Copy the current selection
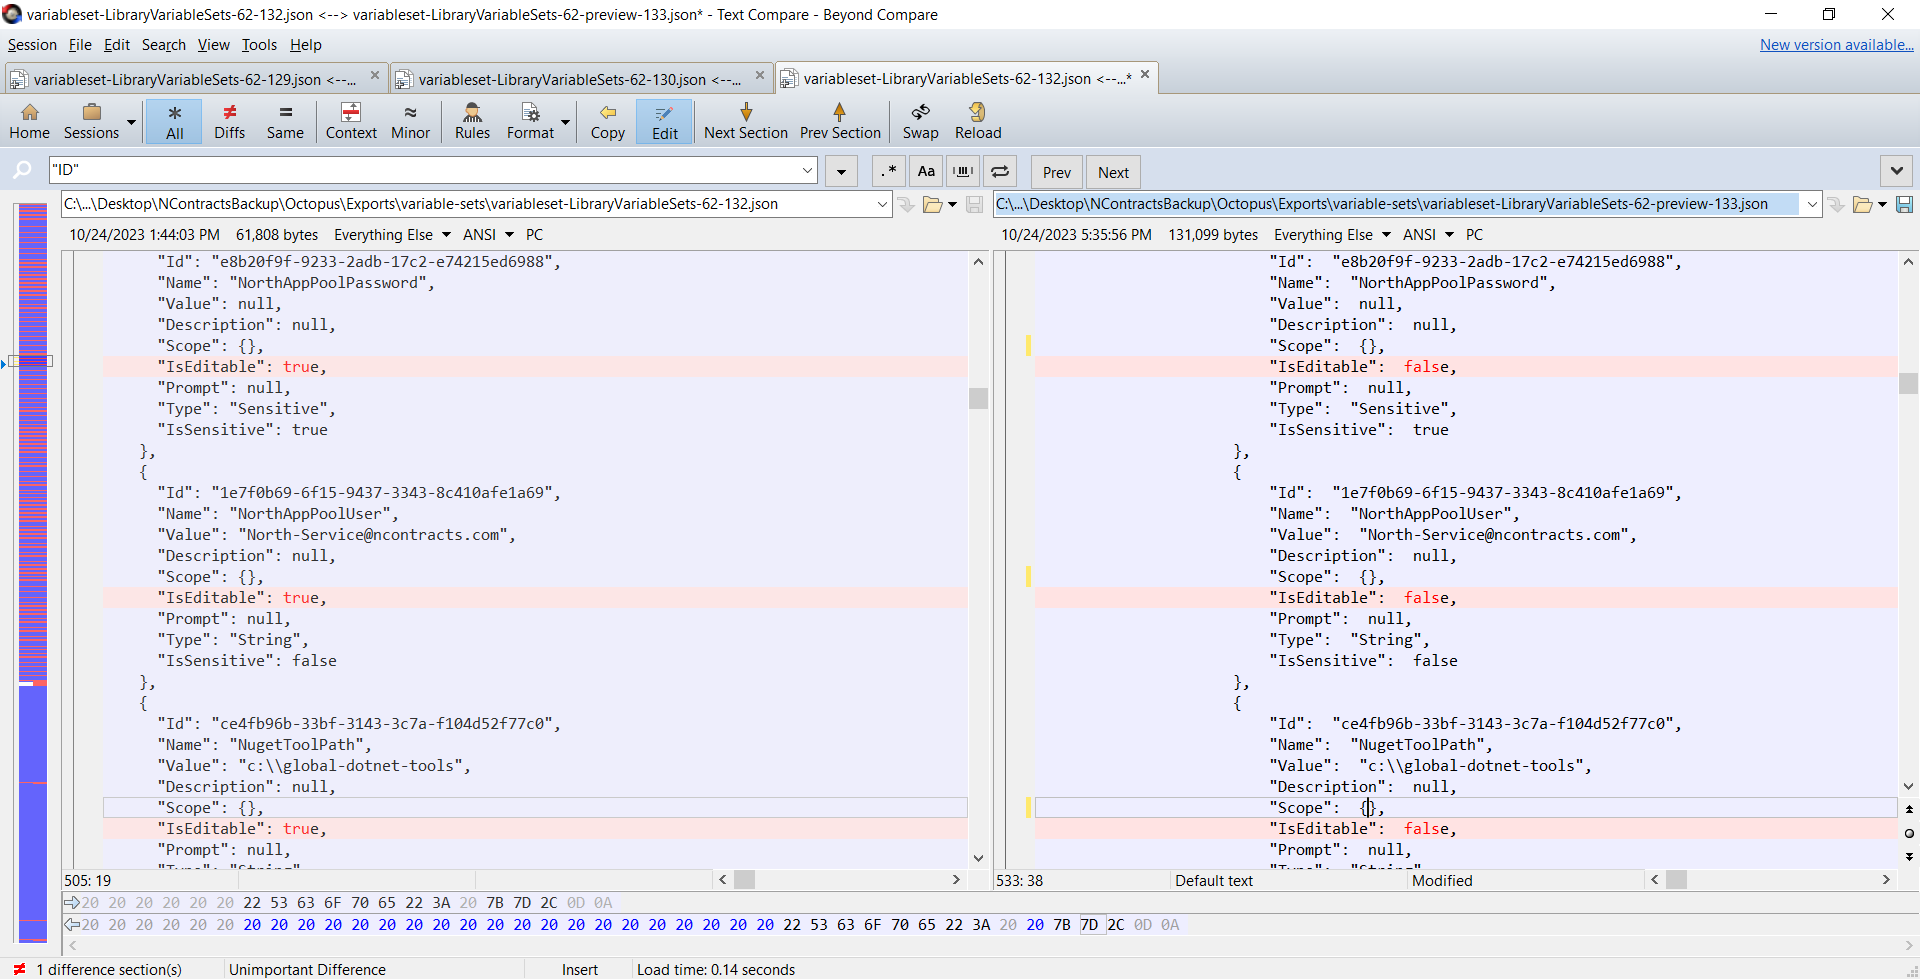1920x979 pixels. click(608, 121)
